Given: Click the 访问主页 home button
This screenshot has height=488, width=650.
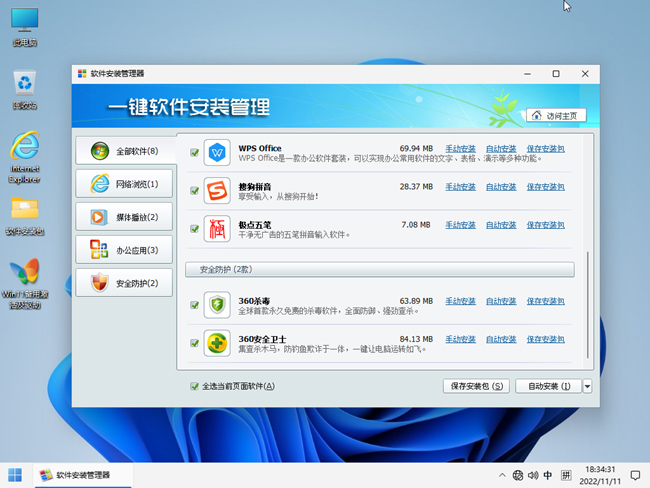Looking at the screenshot, I should 556,115.
